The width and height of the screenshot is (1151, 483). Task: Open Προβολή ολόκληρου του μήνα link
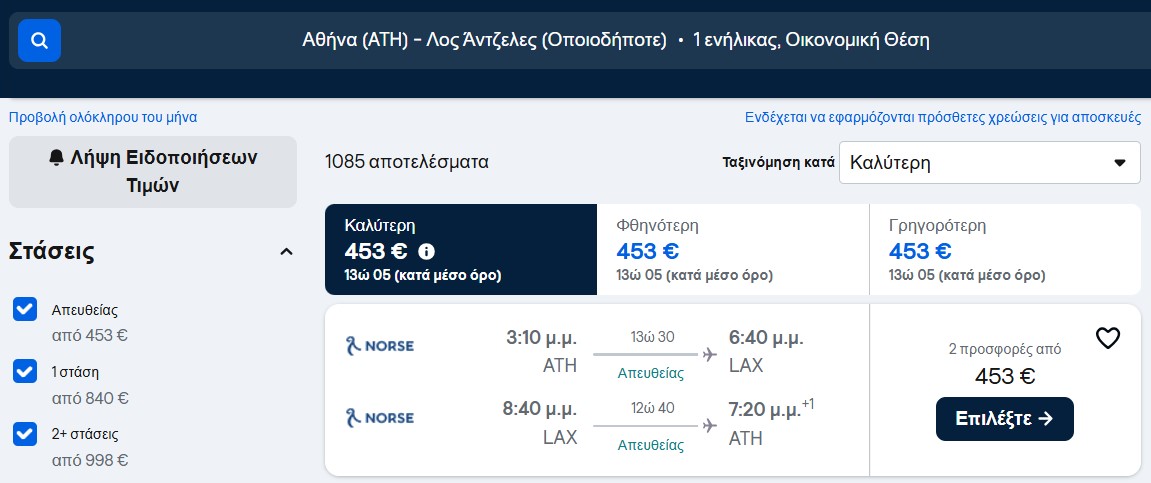pos(103,117)
